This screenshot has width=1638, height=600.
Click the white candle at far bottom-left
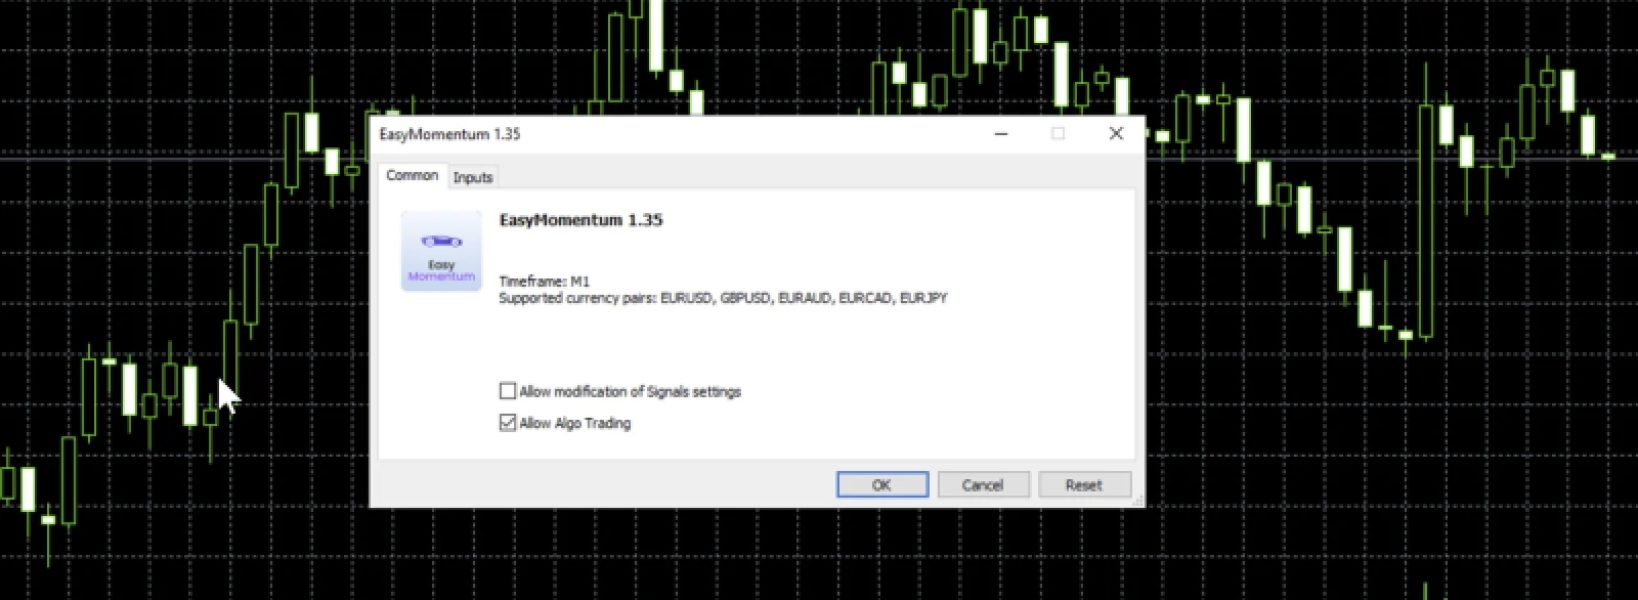pyautogui.click(x=28, y=490)
